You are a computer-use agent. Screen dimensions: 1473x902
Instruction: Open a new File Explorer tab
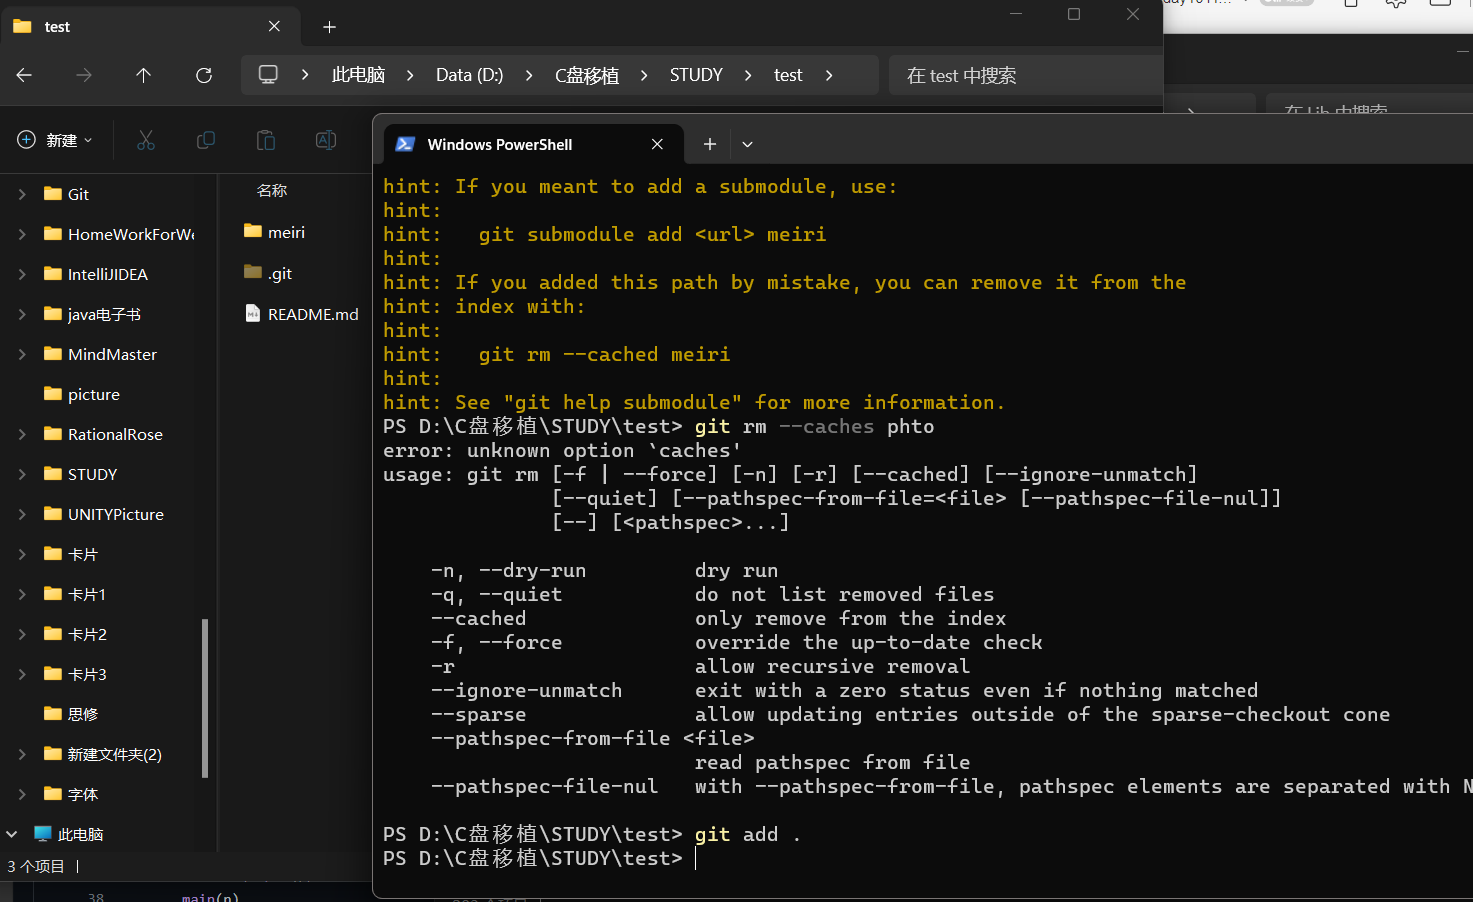330,27
